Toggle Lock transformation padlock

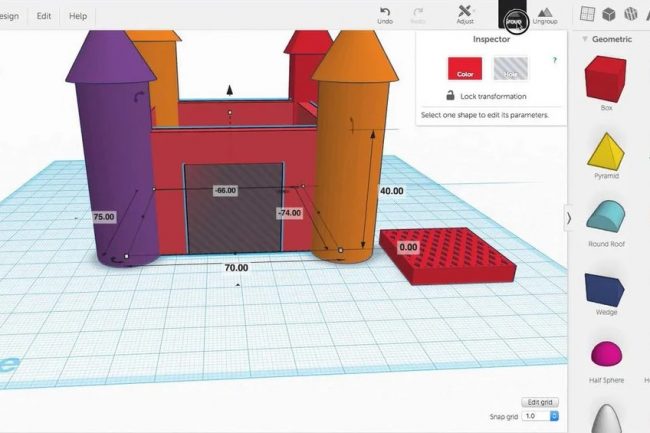pos(451,96)
